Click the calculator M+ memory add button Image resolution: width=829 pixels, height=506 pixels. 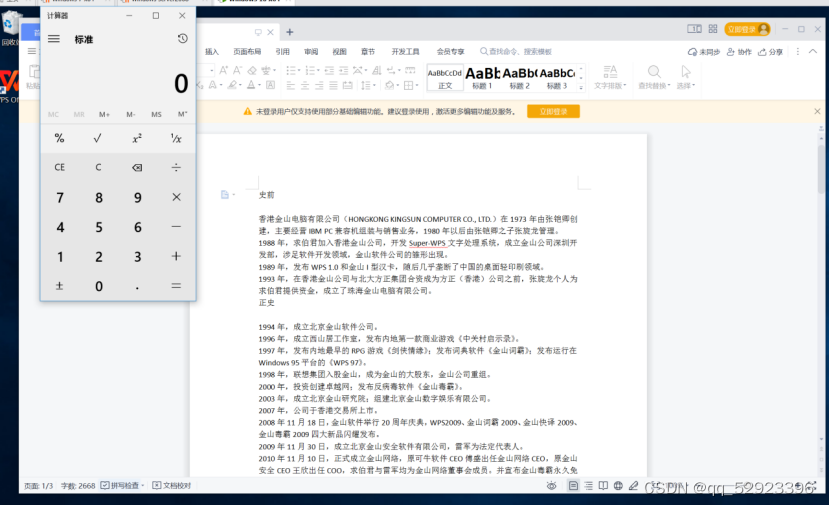(104, 114)
